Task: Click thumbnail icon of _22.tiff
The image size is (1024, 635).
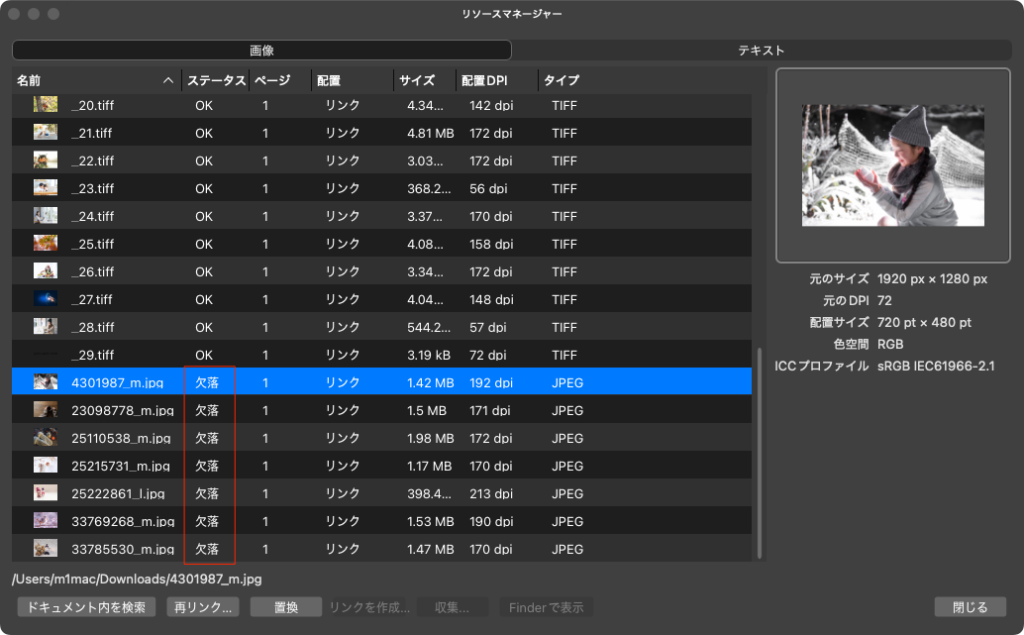Action: (45, 160)
